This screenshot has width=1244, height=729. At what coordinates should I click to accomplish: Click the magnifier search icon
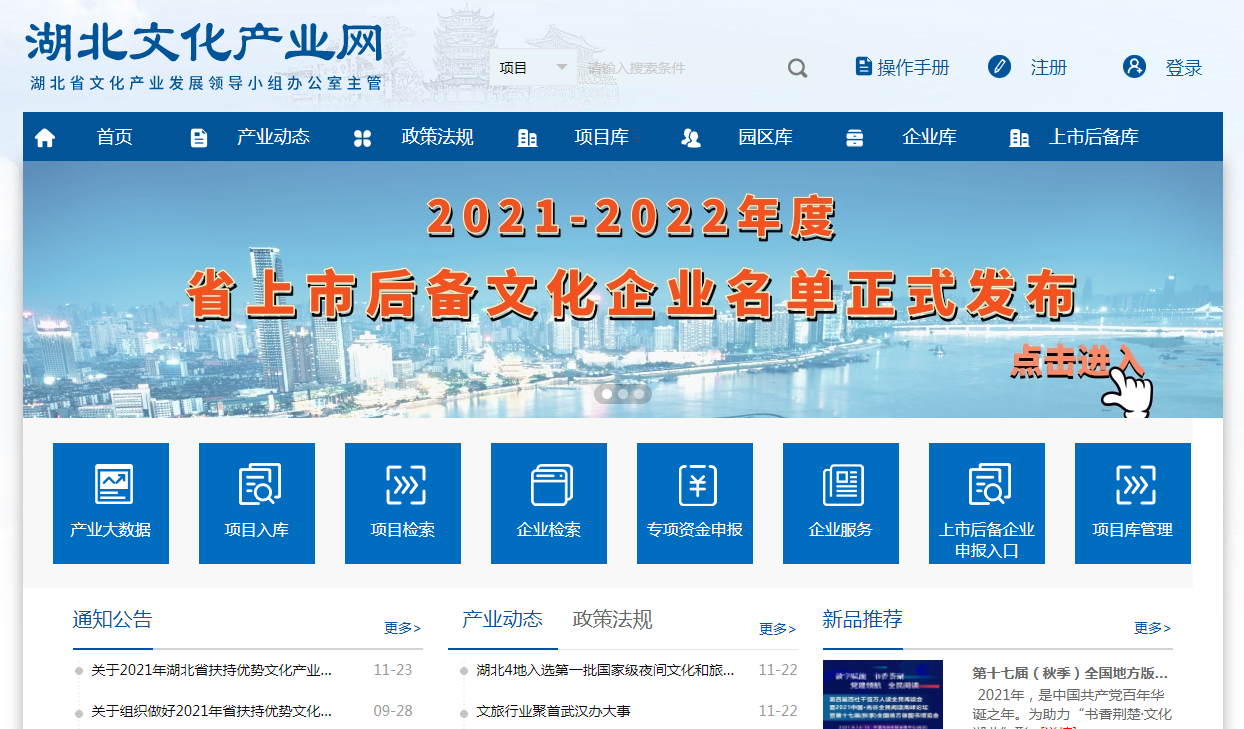coord(797,68)
